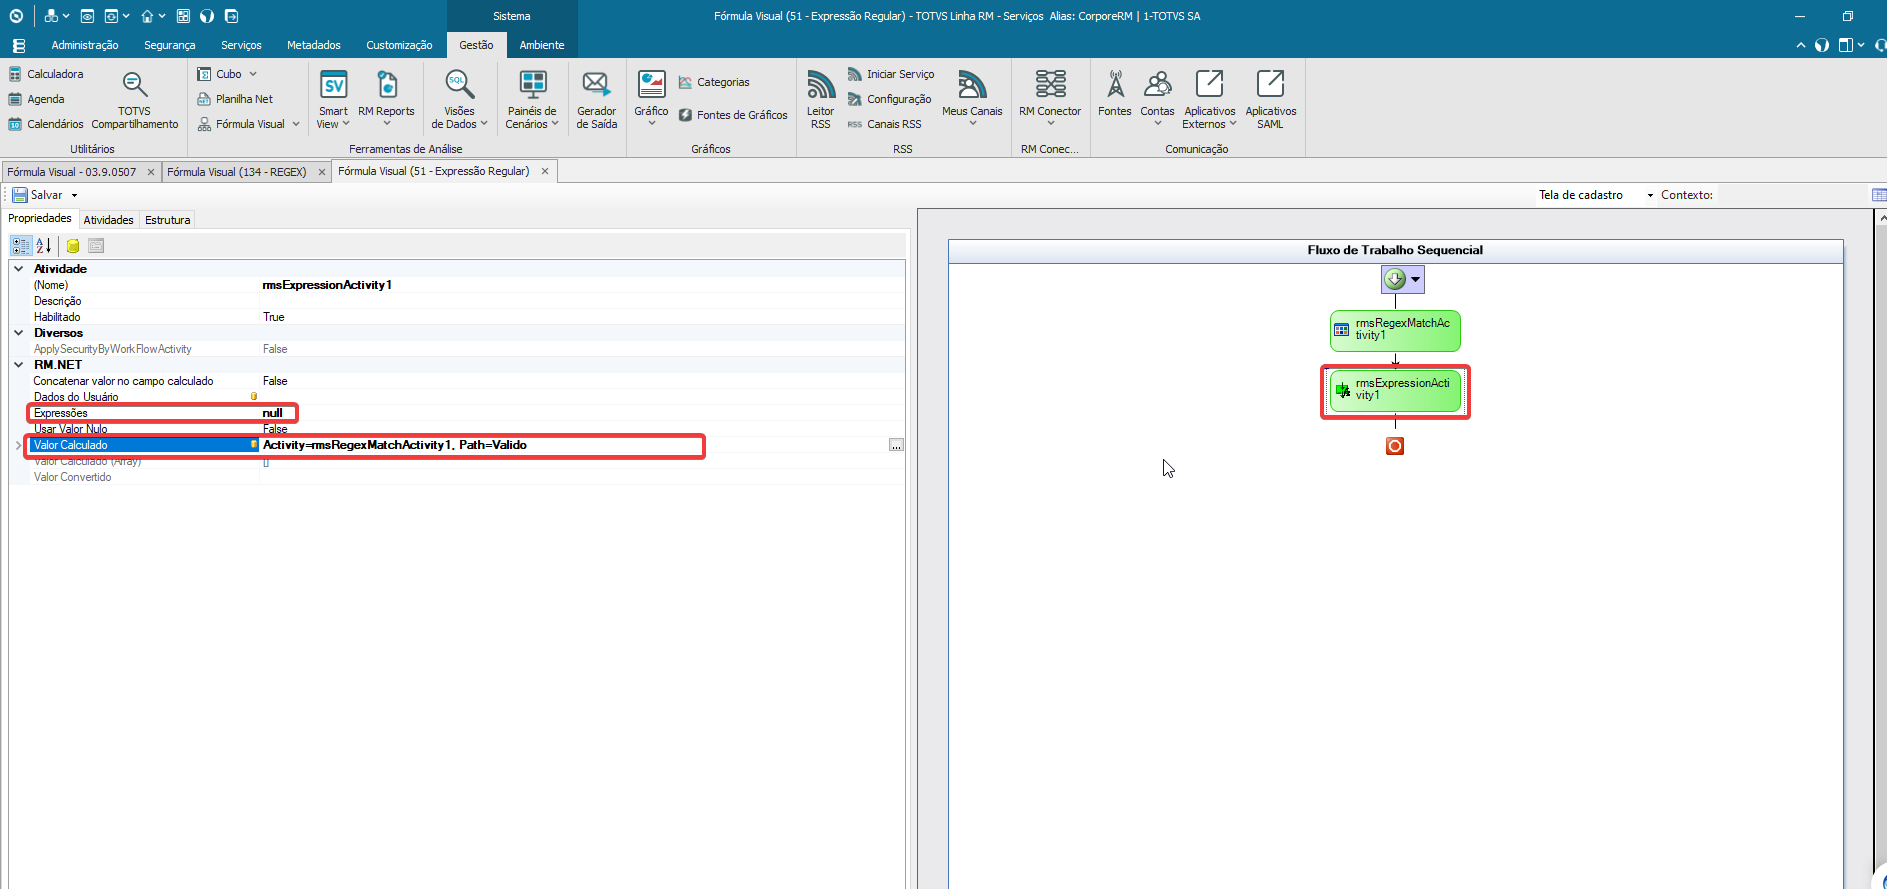Open Gráfico dropdown

click(651, 98)
